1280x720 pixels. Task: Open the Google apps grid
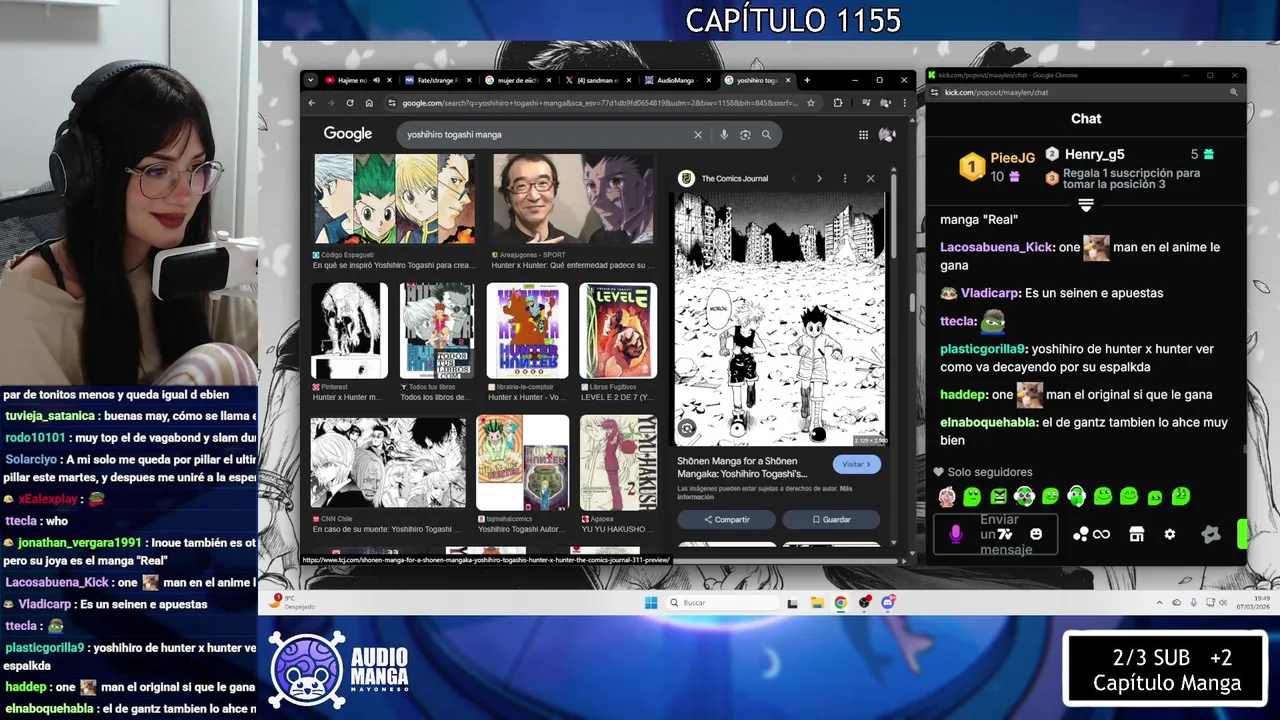[x=863, y=135]
